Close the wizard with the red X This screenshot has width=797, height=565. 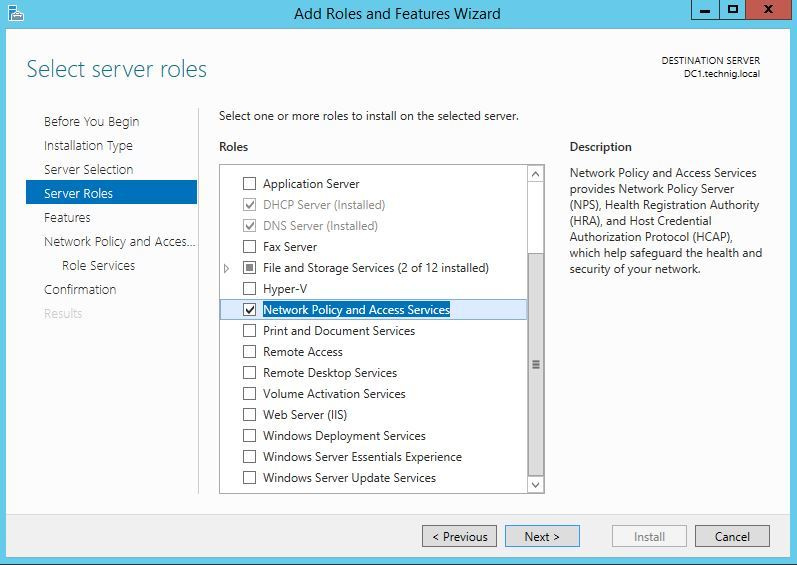coord(770,11)
